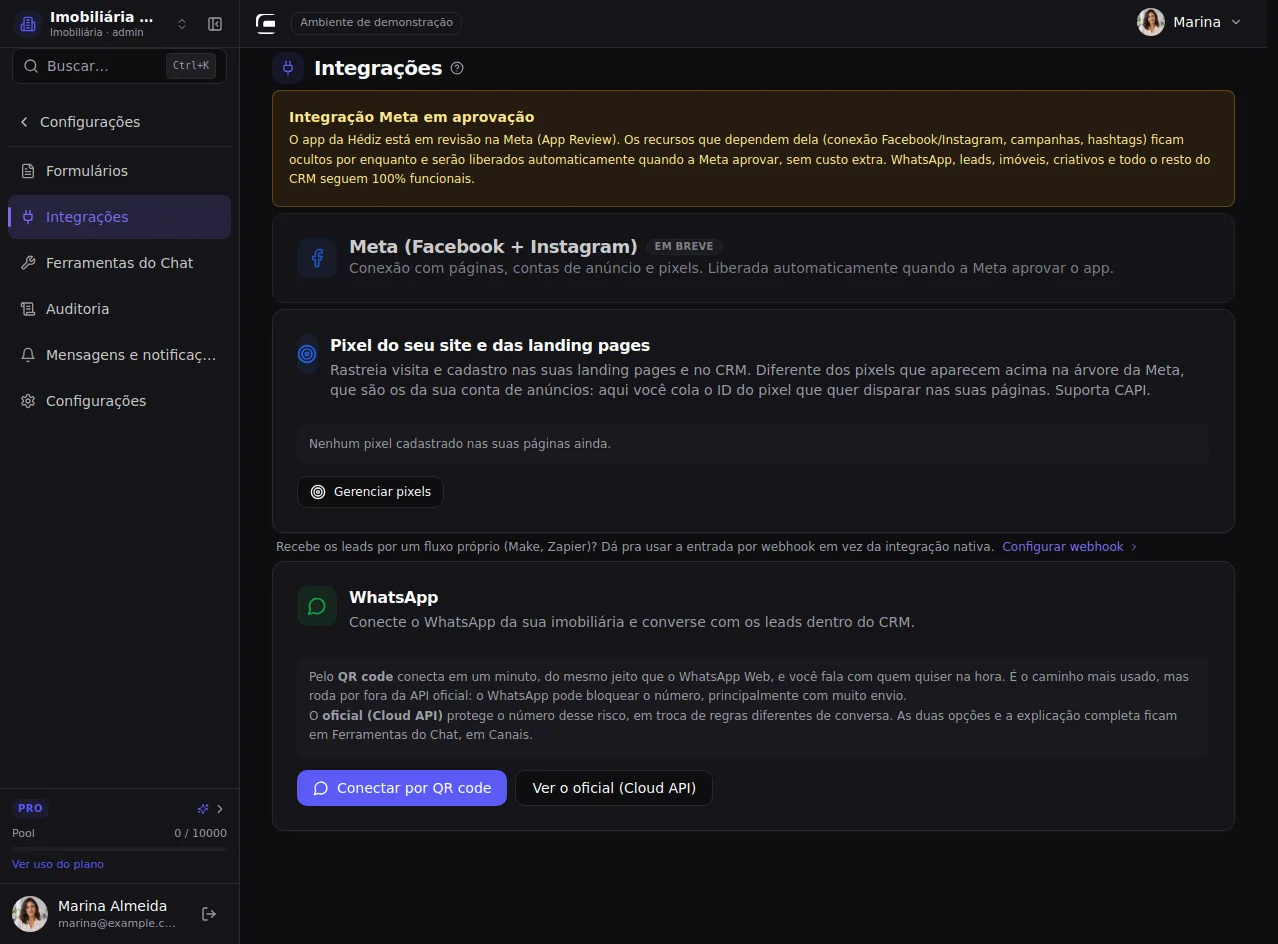
Task: Open the Marina user menu in the top bar
Action: 1189,22
